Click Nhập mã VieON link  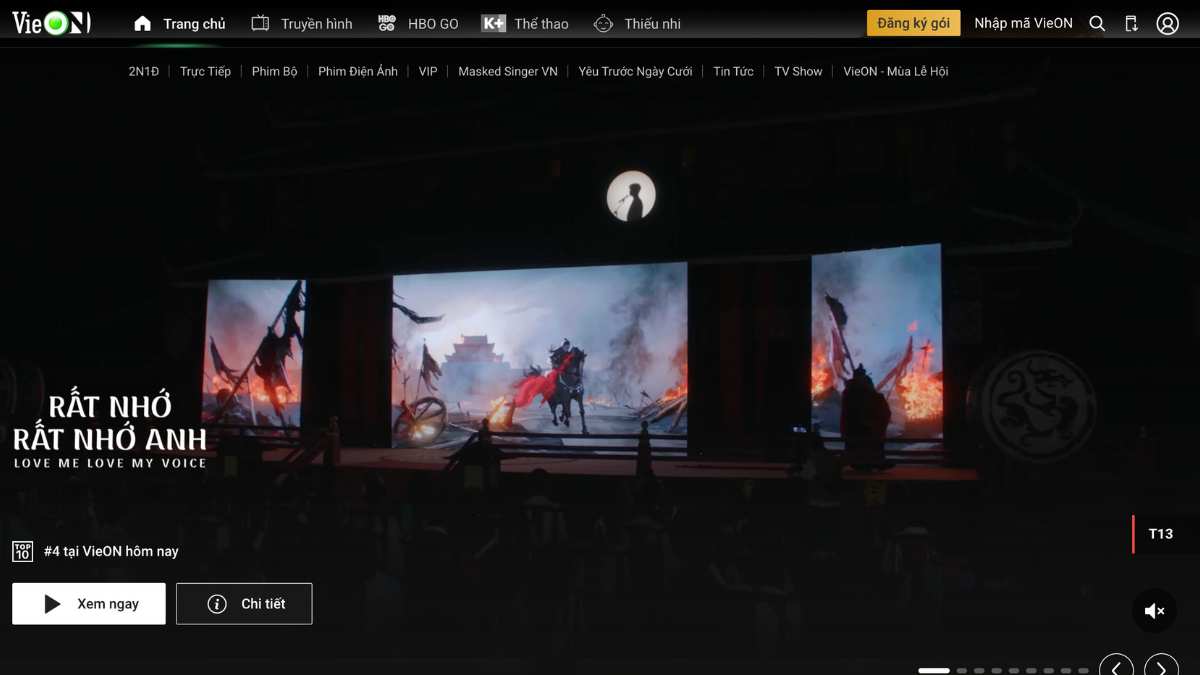click(1023, 23)
